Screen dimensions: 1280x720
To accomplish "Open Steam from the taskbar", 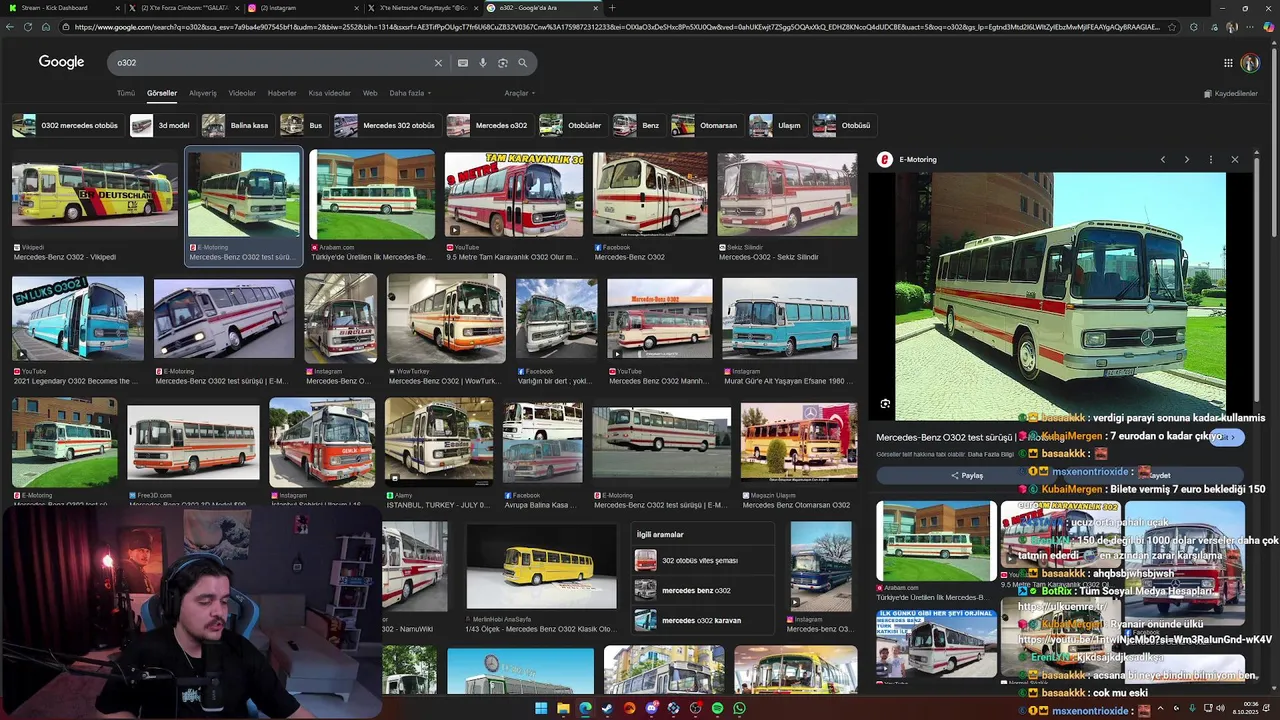I will point(607,708).
